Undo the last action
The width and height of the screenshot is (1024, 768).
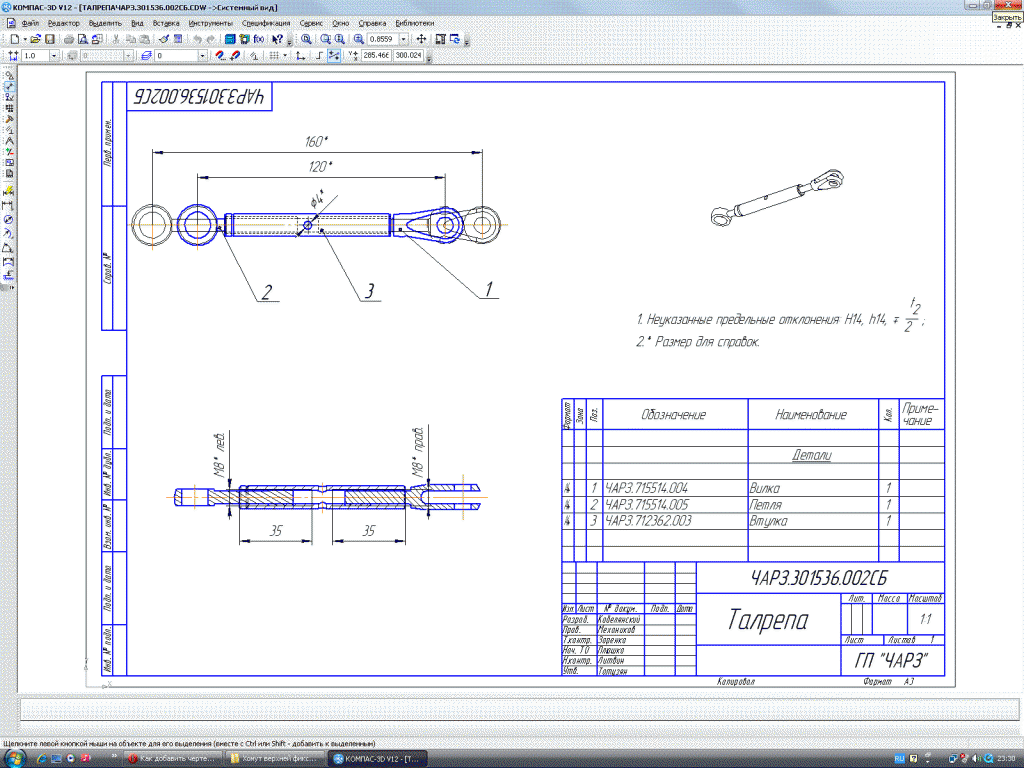pos(197,39)
